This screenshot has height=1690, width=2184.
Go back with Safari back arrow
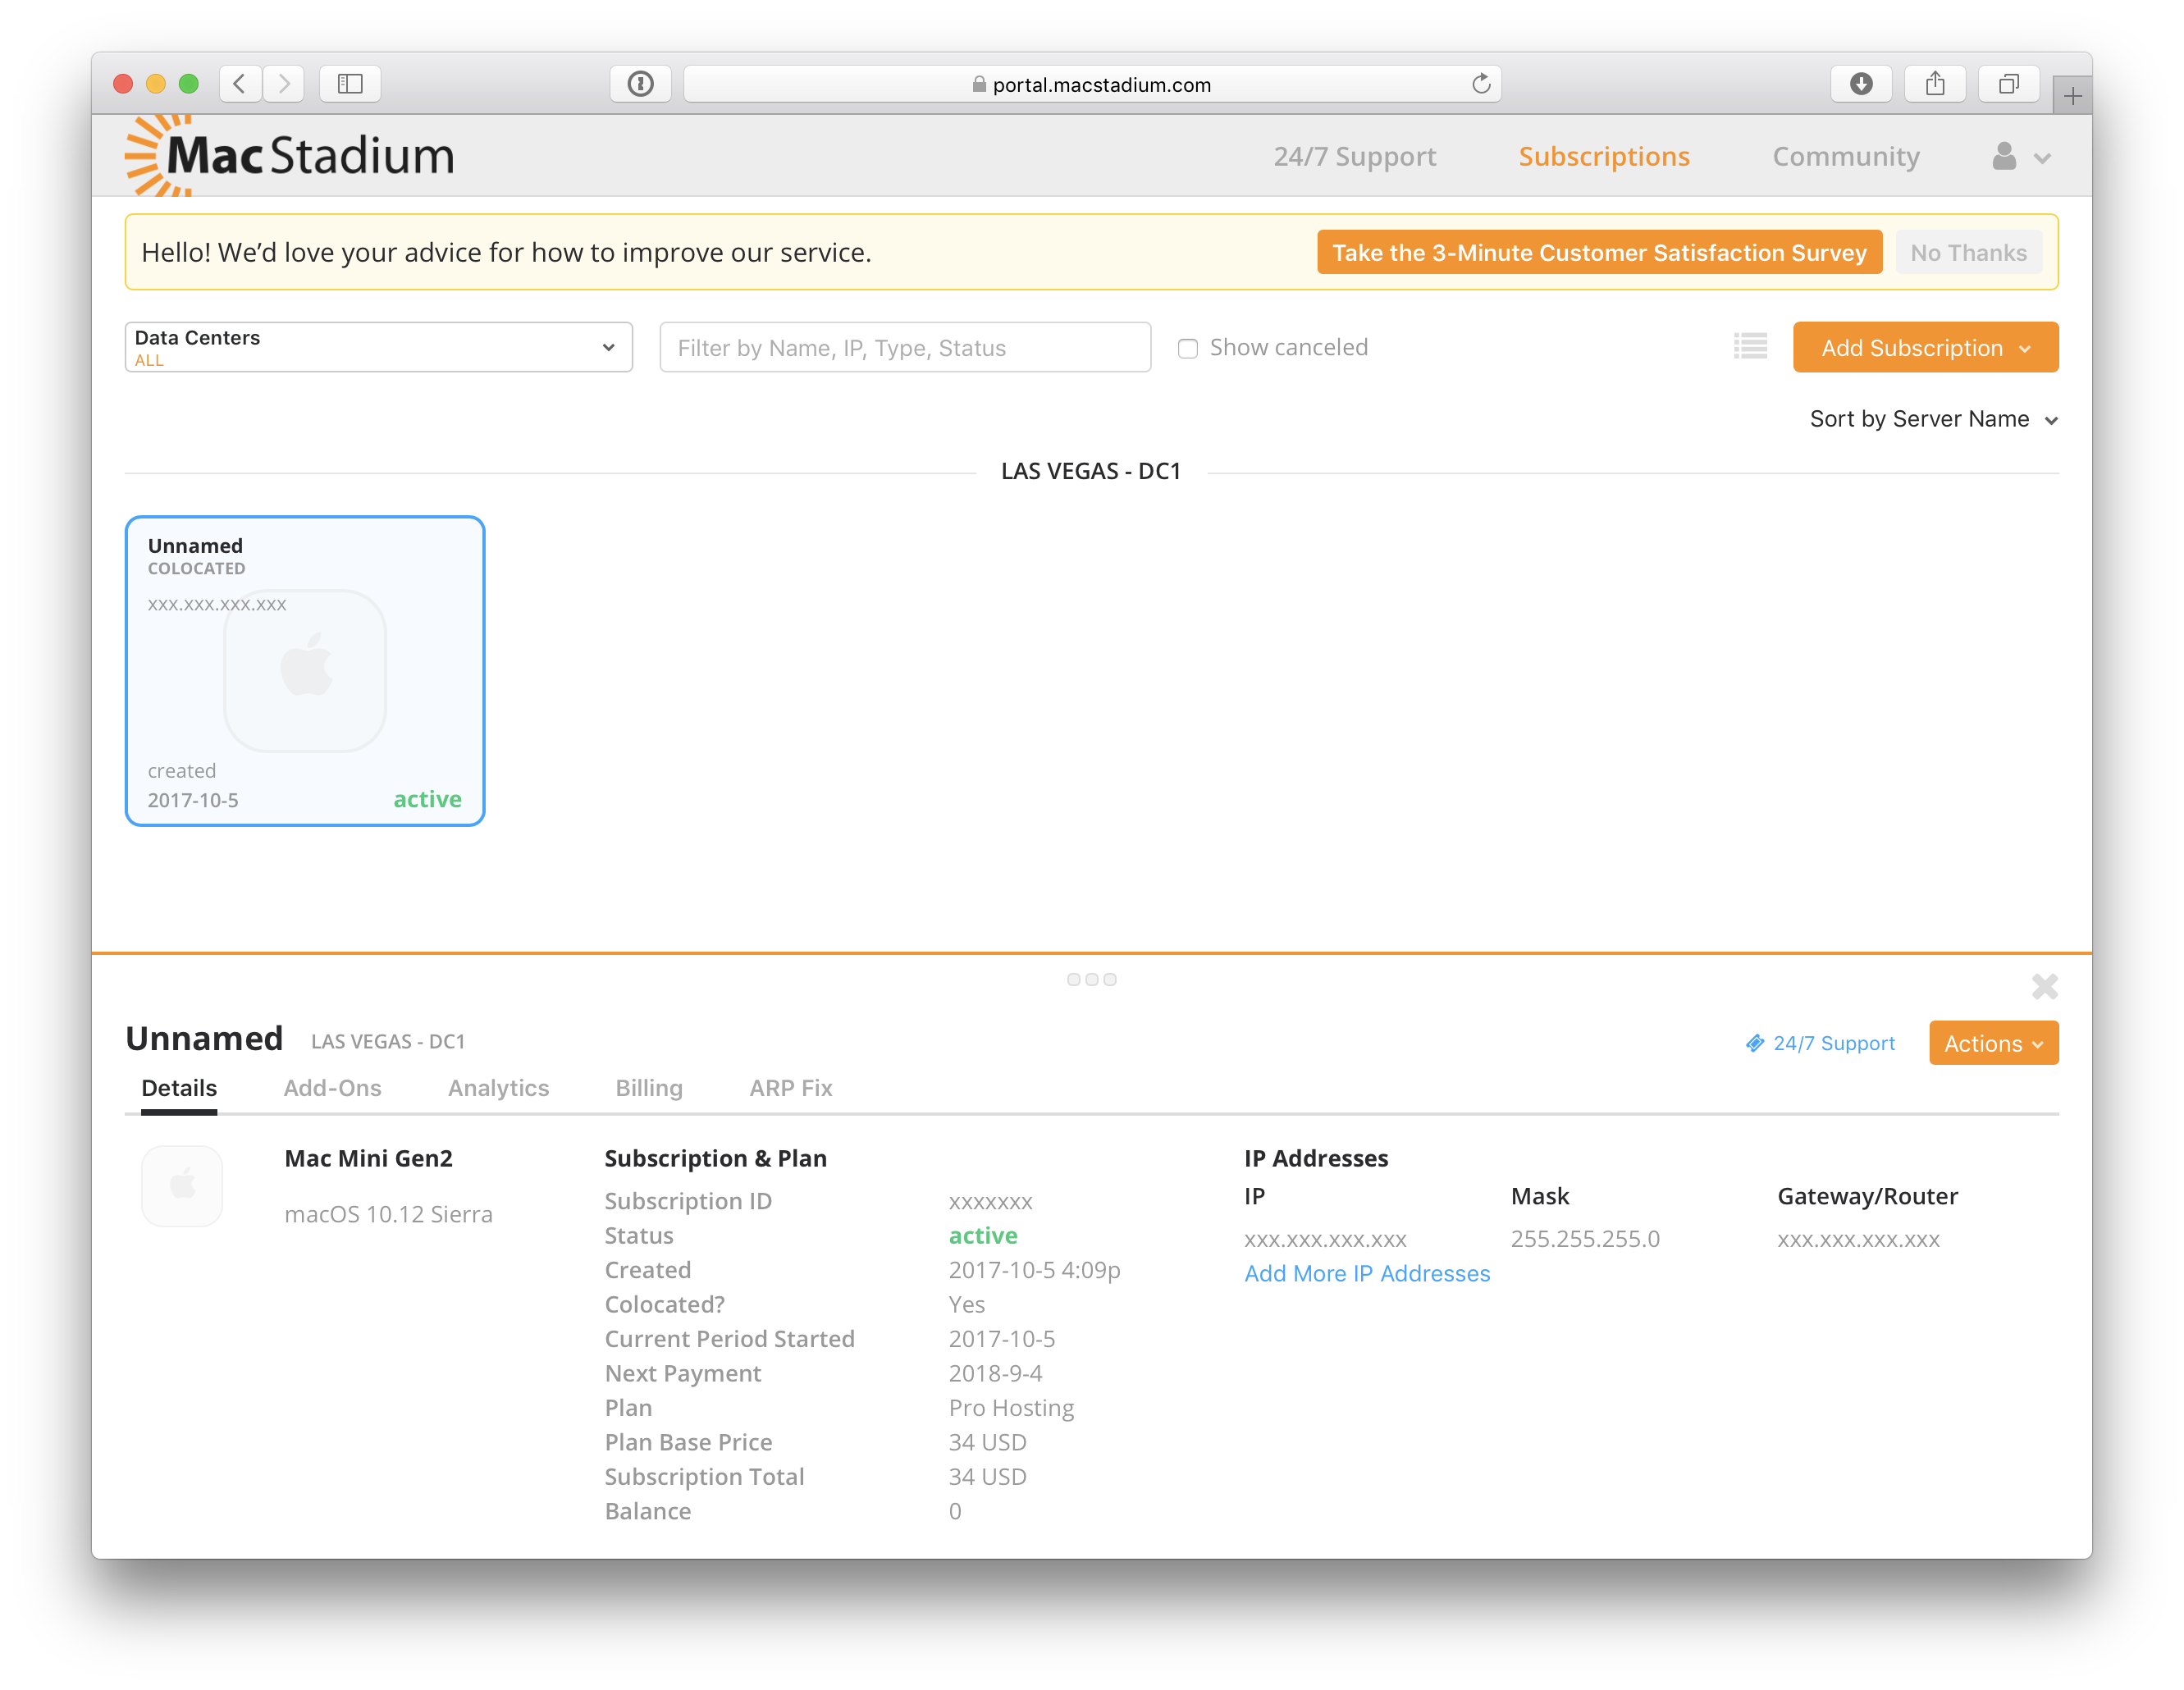pos(240,84)
